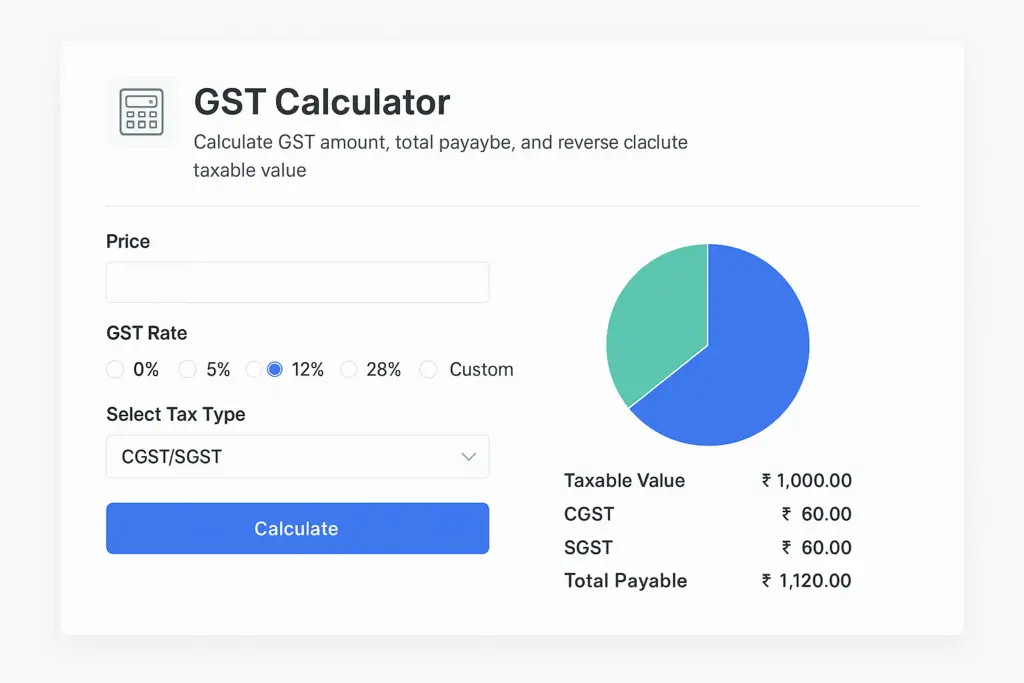Viewport: 1024px width, 683px height.
Task: Select the 0% GST rate
Action: [115, 369]
